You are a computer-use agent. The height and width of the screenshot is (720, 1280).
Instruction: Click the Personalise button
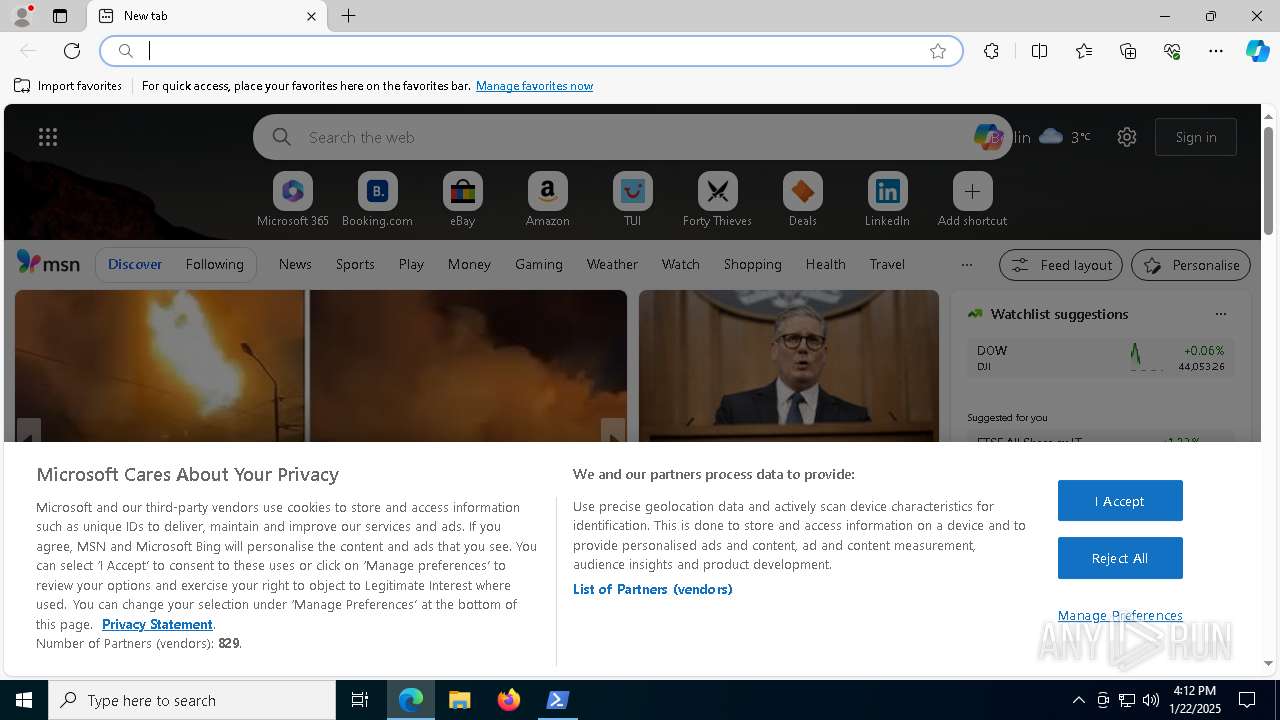(1191, 265)
